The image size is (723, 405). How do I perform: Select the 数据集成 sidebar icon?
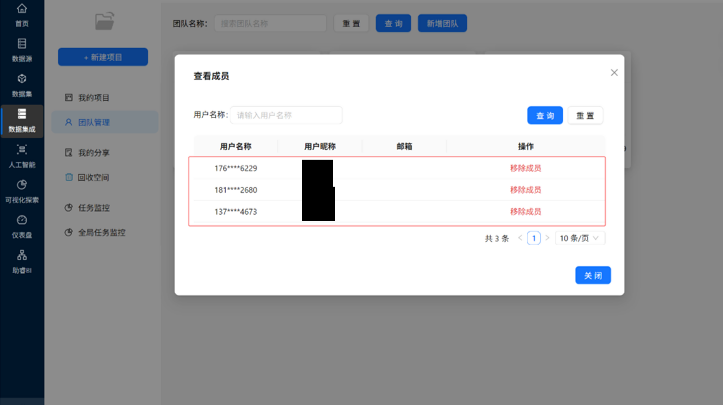[22, 114]
